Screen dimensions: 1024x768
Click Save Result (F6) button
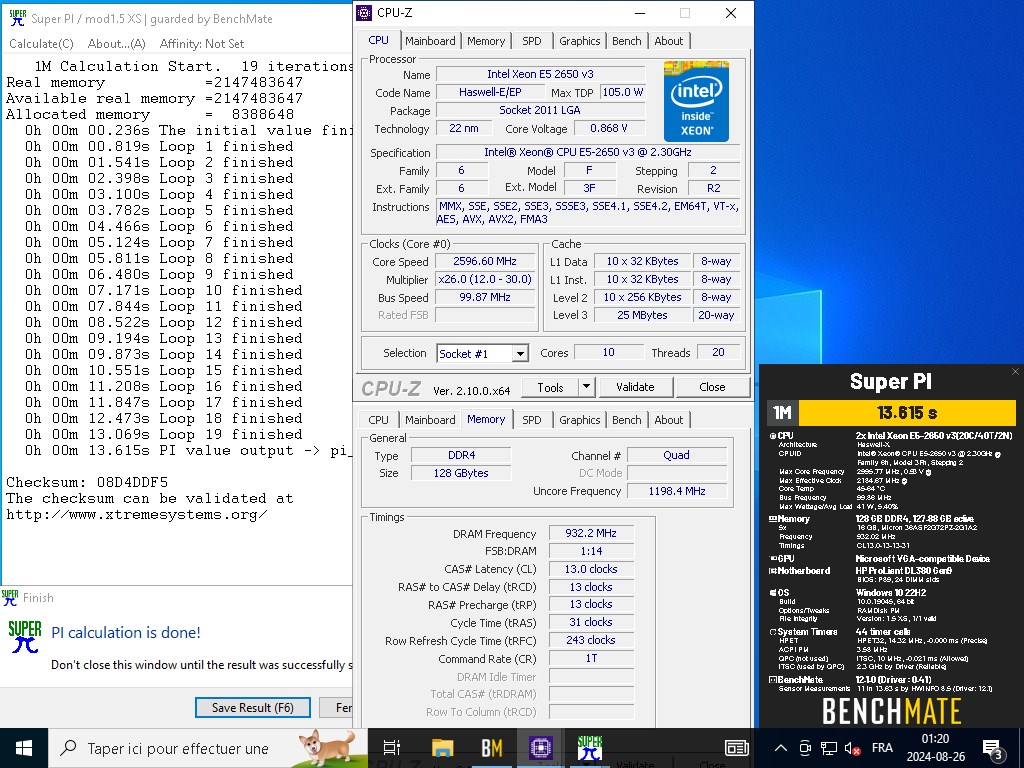tap(253, 707)
